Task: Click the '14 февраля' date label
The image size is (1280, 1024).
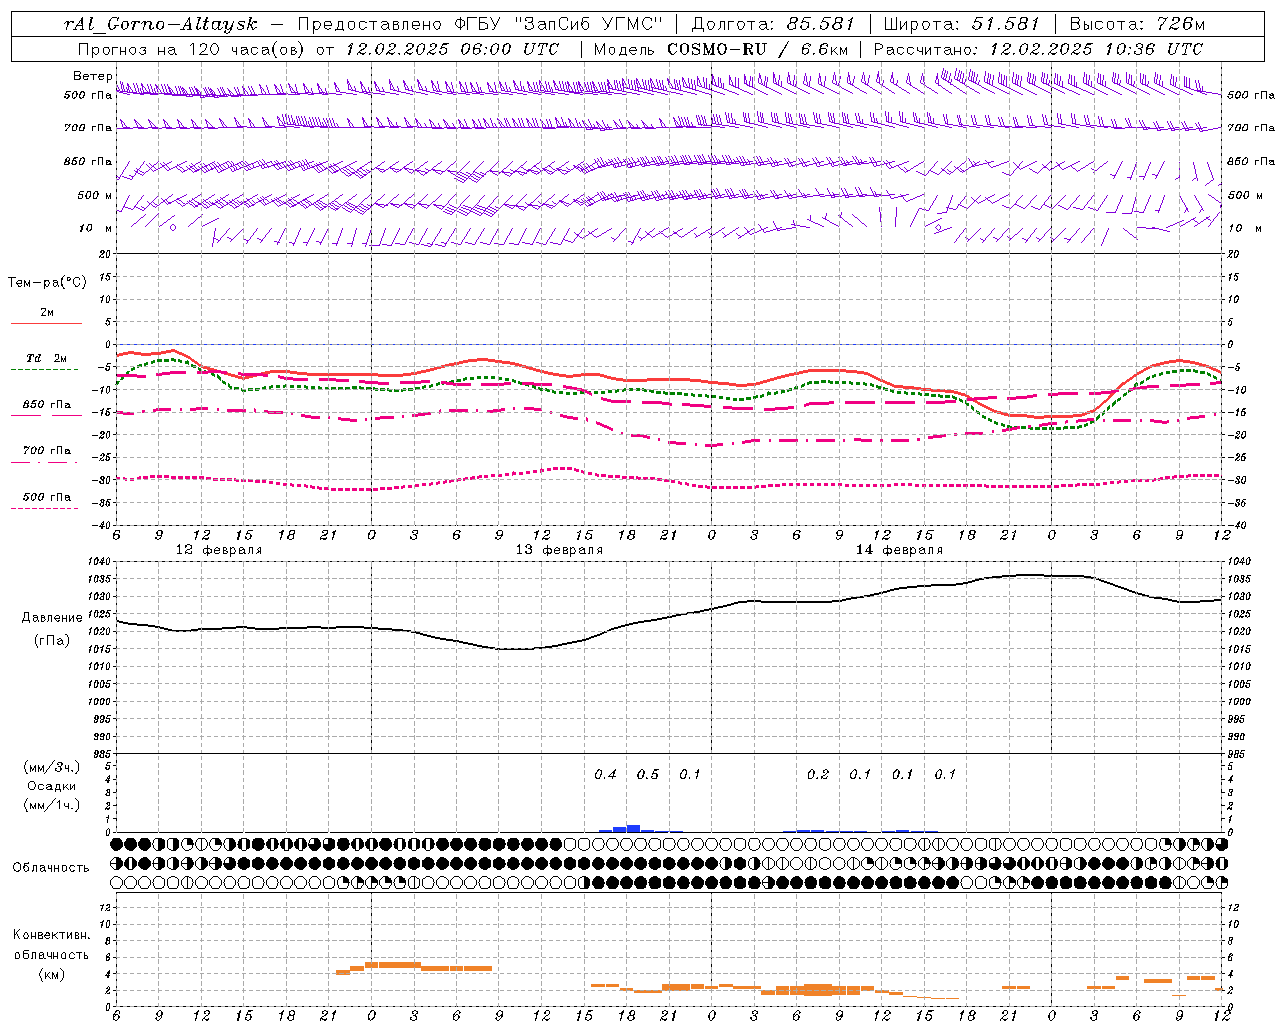Action: coord(899,549)
